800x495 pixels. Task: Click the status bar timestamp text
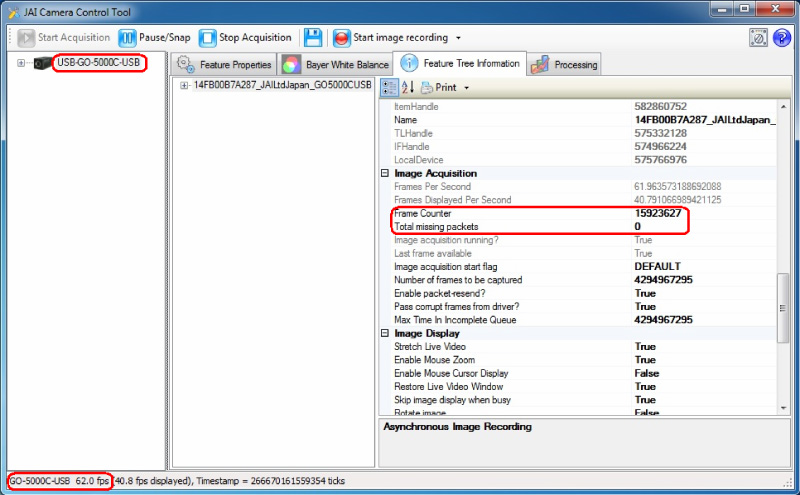click(x=270, y=481)
